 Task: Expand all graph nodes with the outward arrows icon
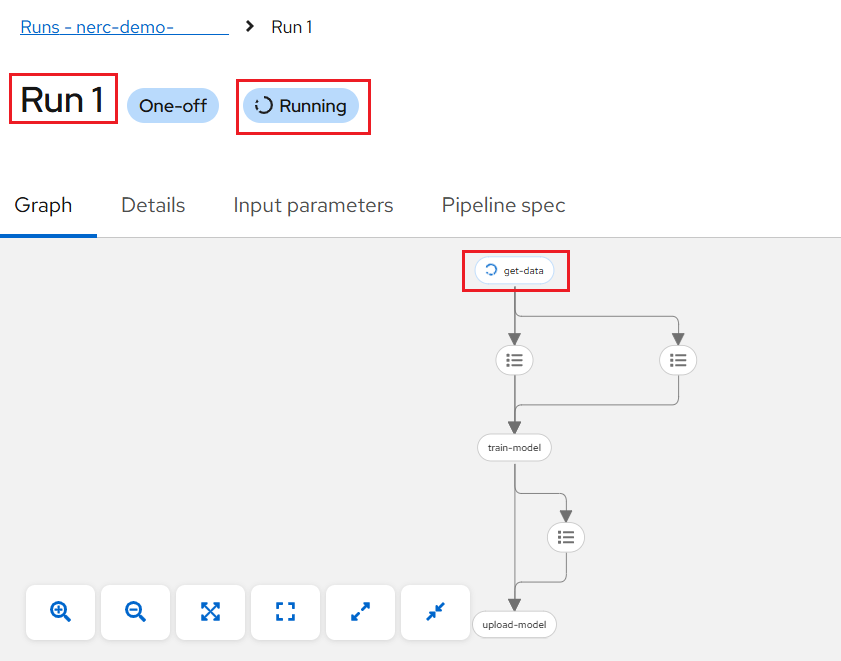click(x=360, y=612)
